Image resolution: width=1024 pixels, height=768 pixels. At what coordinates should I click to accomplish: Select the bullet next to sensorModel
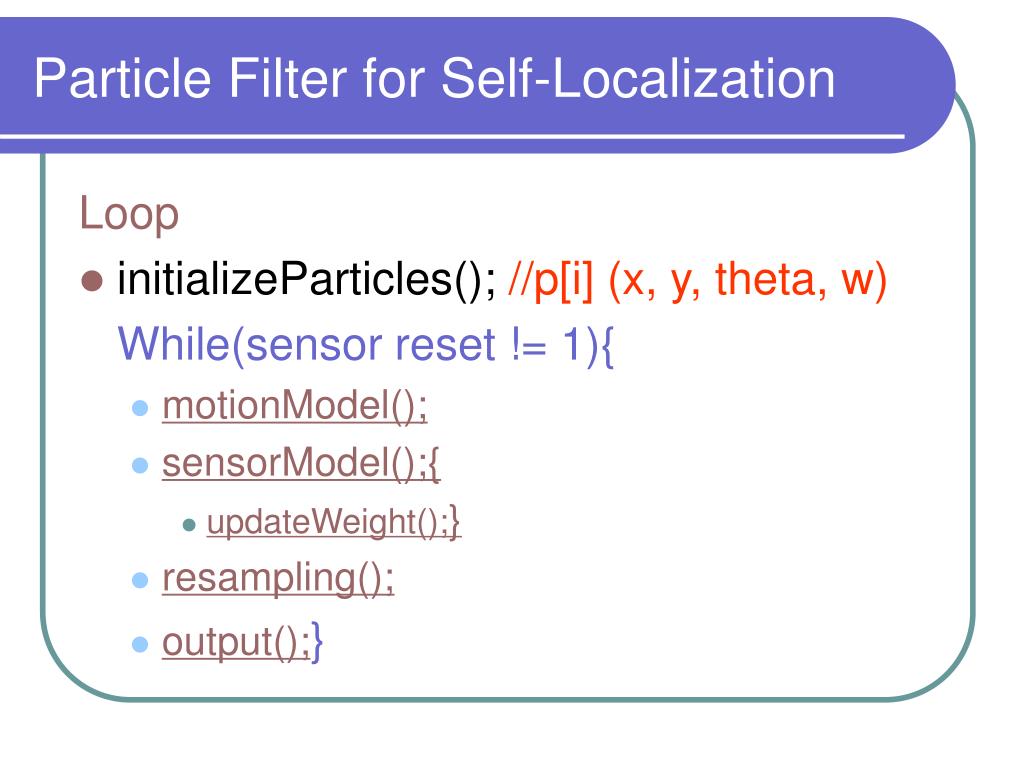coord(140,466)
